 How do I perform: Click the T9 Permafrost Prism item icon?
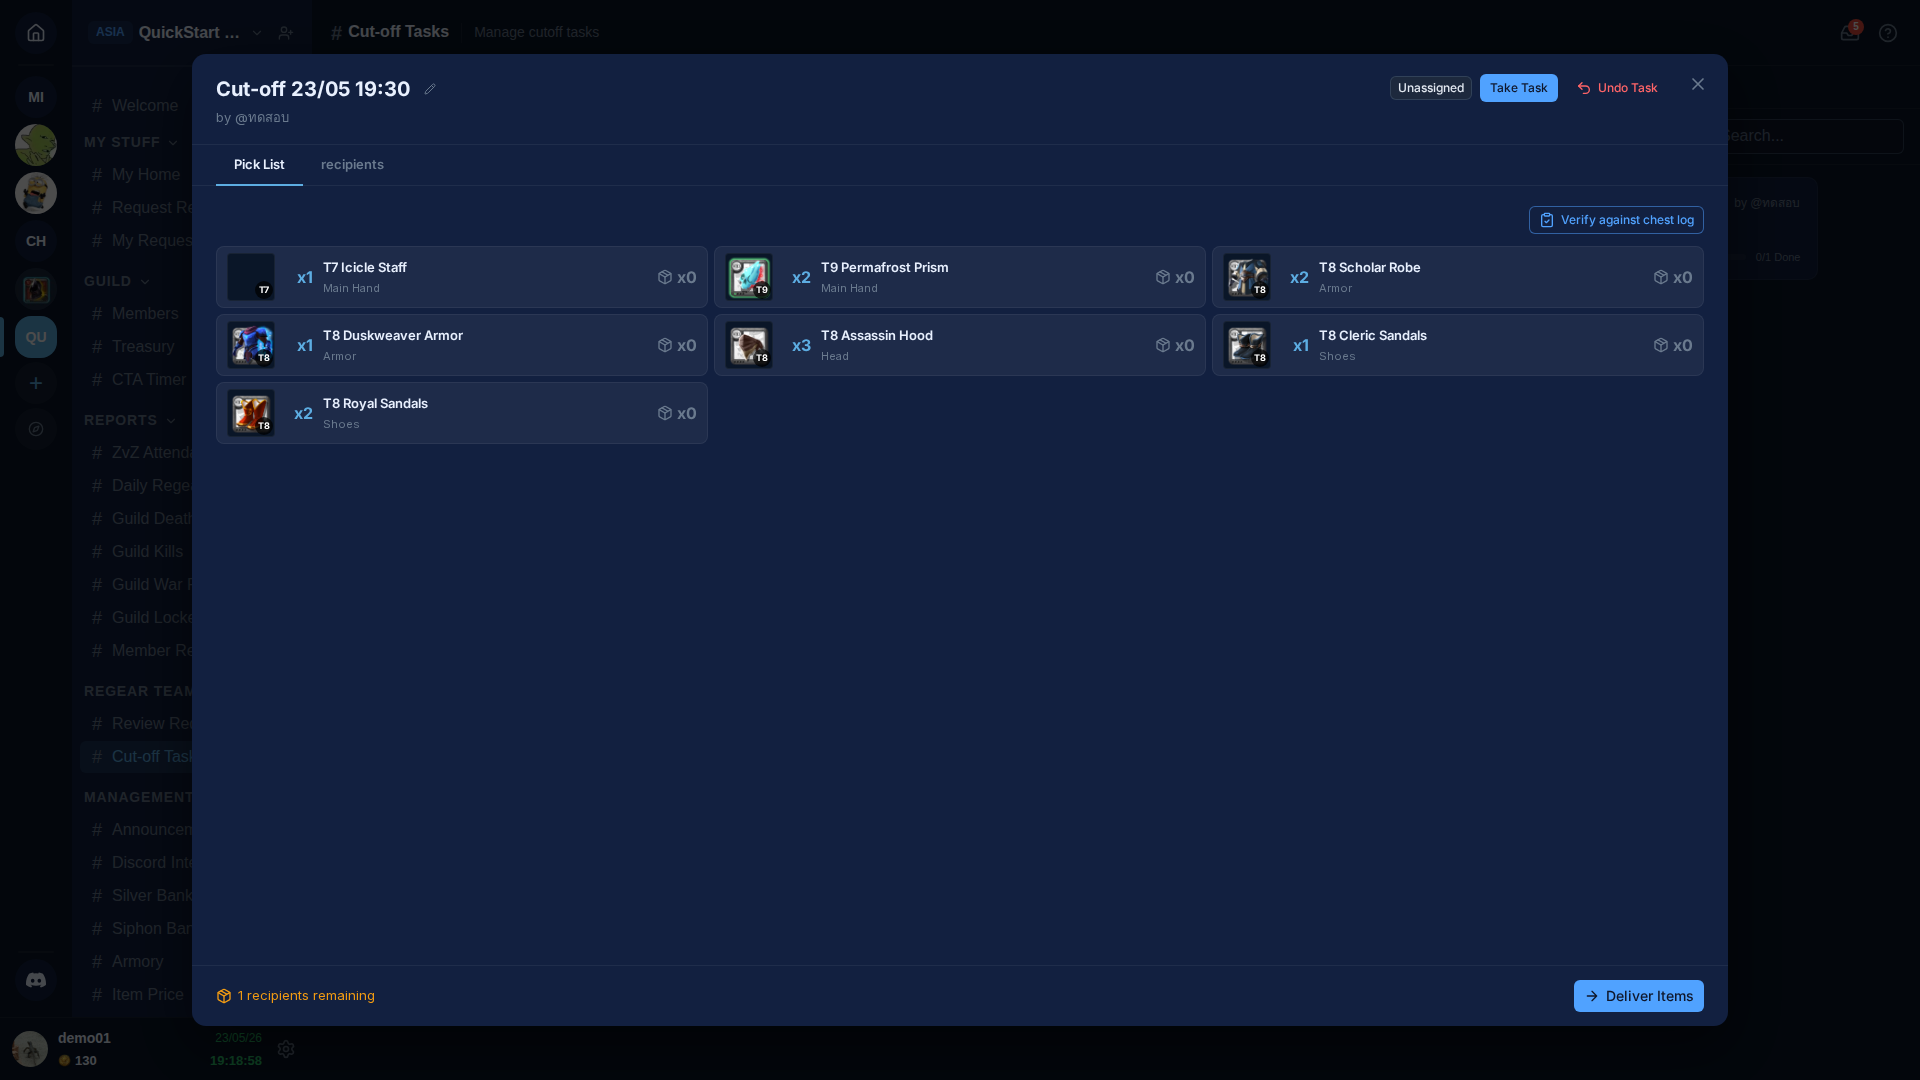[x=749, y=277]
